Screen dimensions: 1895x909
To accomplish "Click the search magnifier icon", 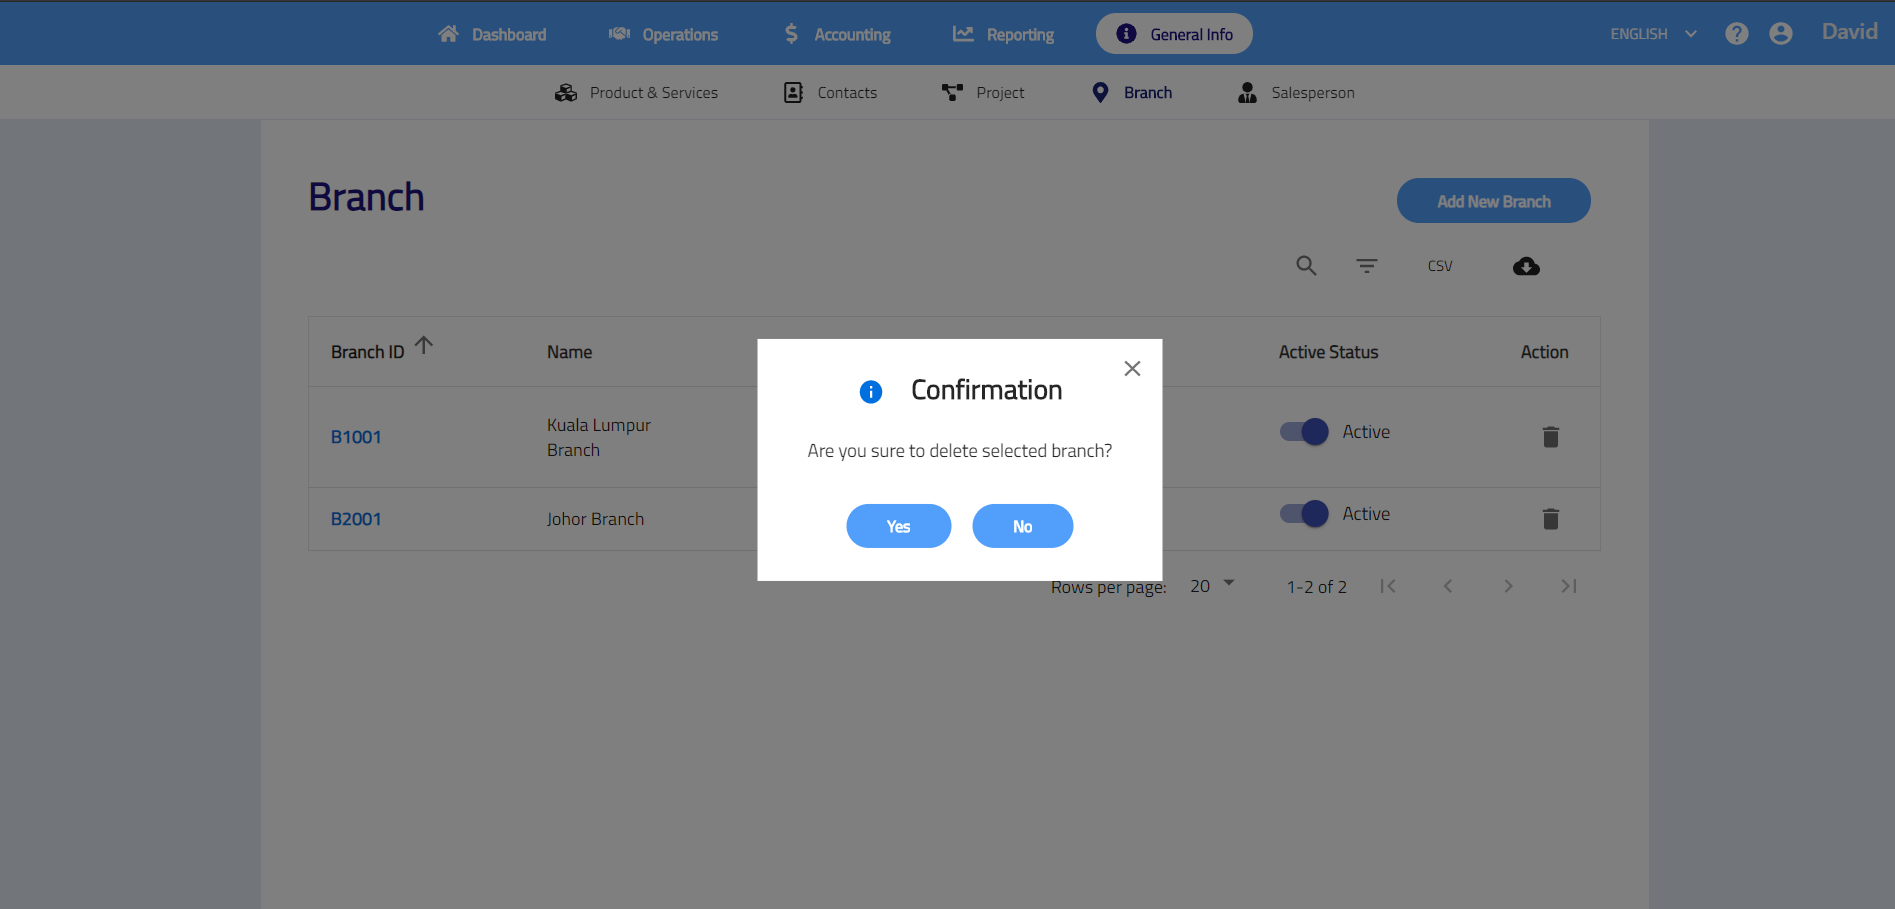I will tap(1306, 266).
